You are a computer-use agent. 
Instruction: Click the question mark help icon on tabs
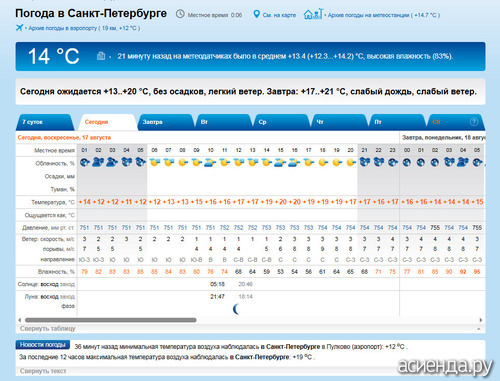click(x=474, y=122)
